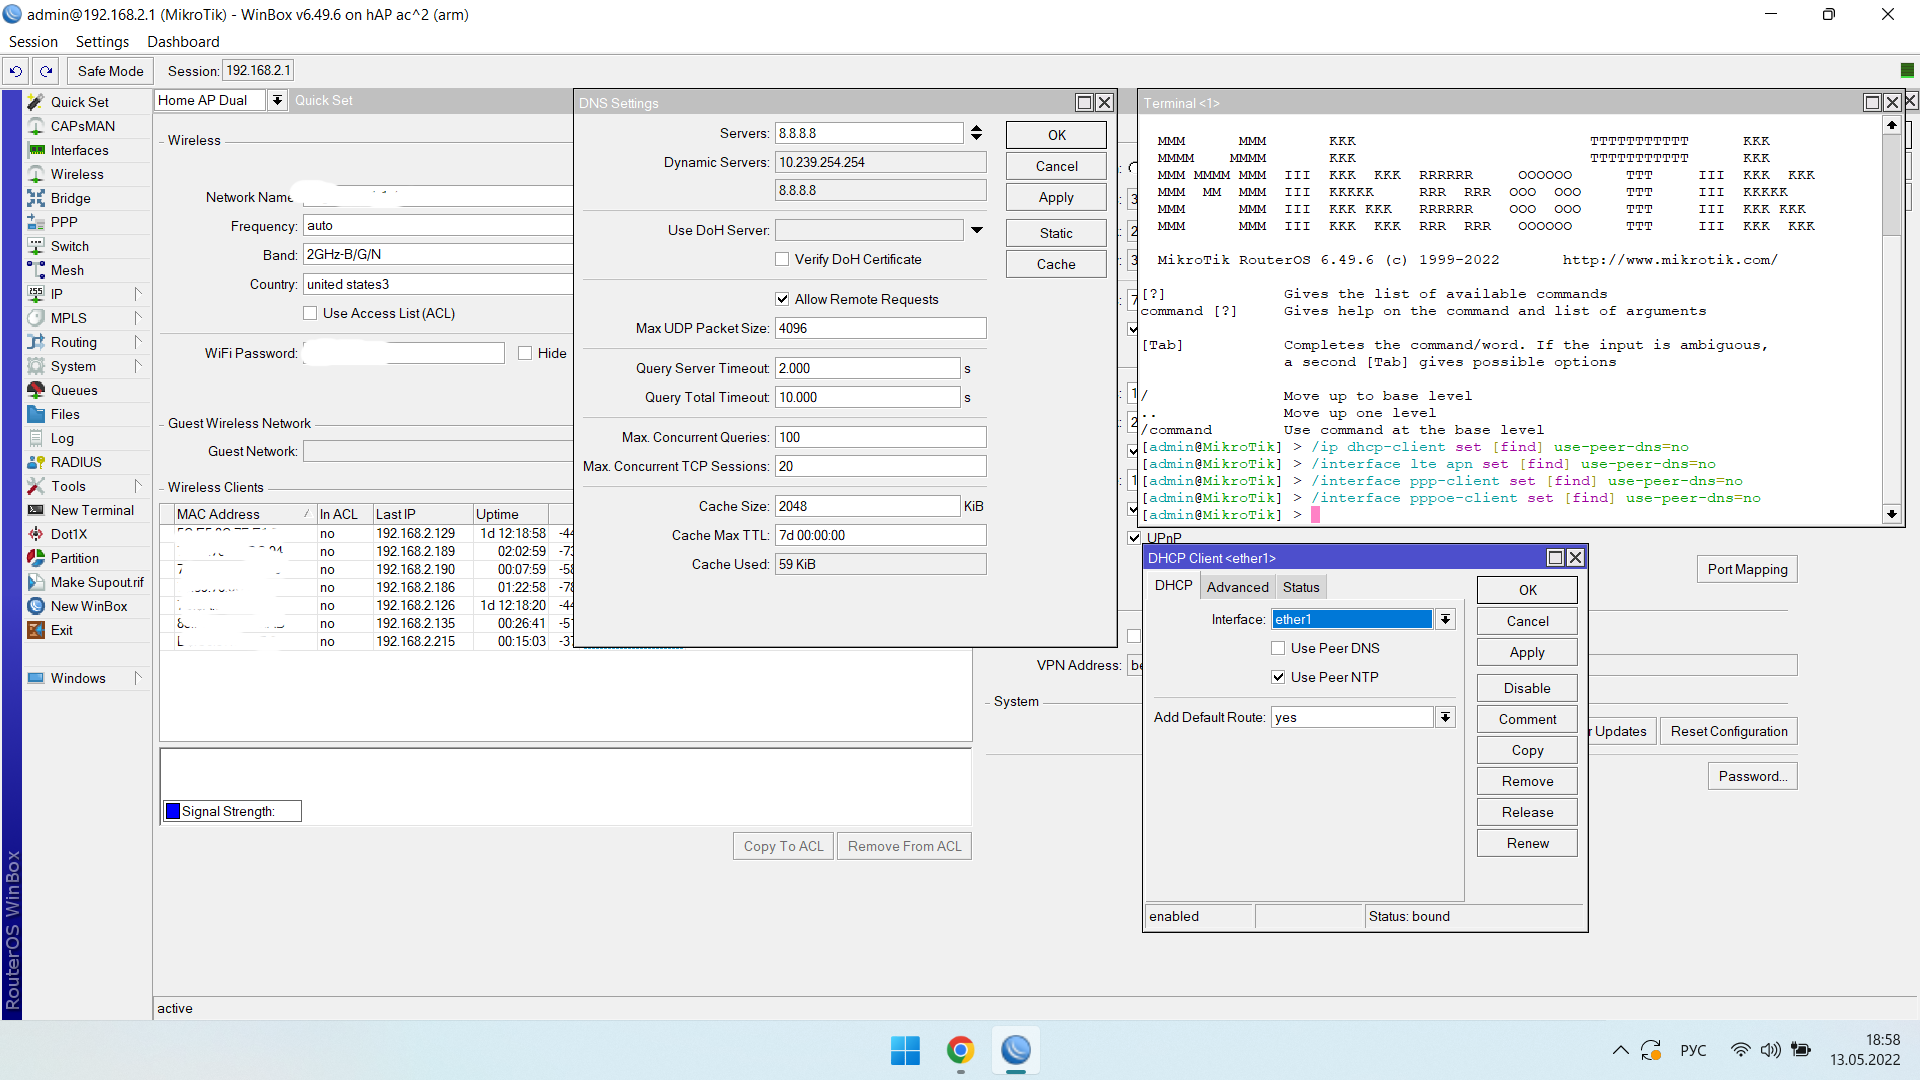Select the DHCP tab in DHCP Client
Screen dimensions: 1920x1080
pyautogui.click(x=1173, y=586)
